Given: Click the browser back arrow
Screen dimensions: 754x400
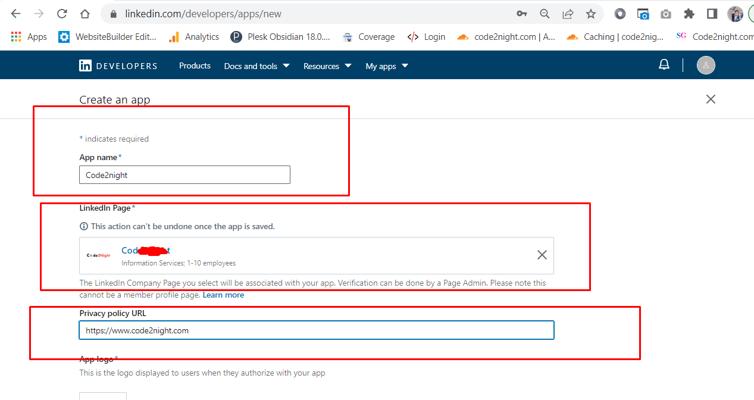Looking at the screenshot, I should tap(14, 14).
